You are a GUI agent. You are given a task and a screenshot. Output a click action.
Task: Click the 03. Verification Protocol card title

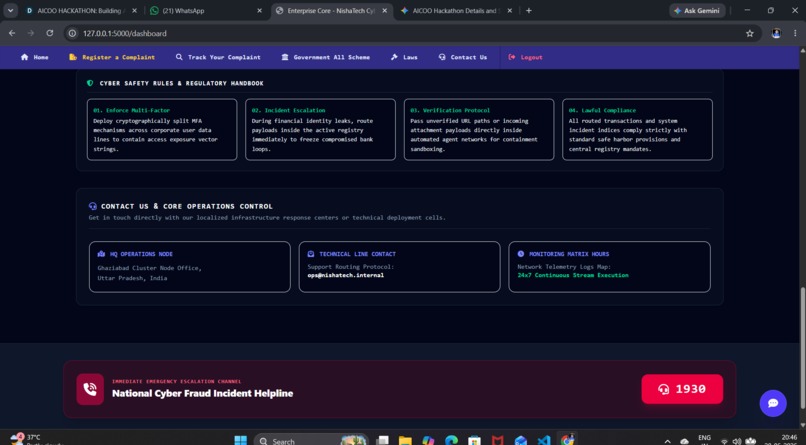(x=450, y=110)
